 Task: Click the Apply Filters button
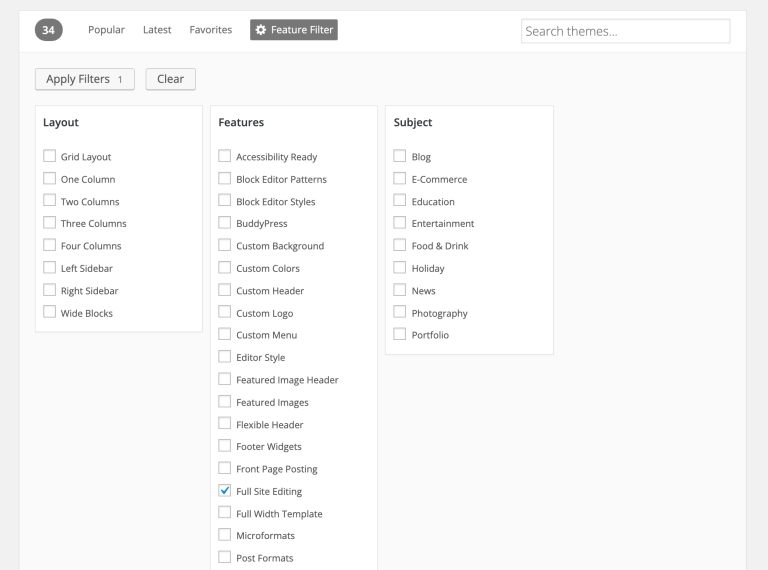[x=85, y=79]
